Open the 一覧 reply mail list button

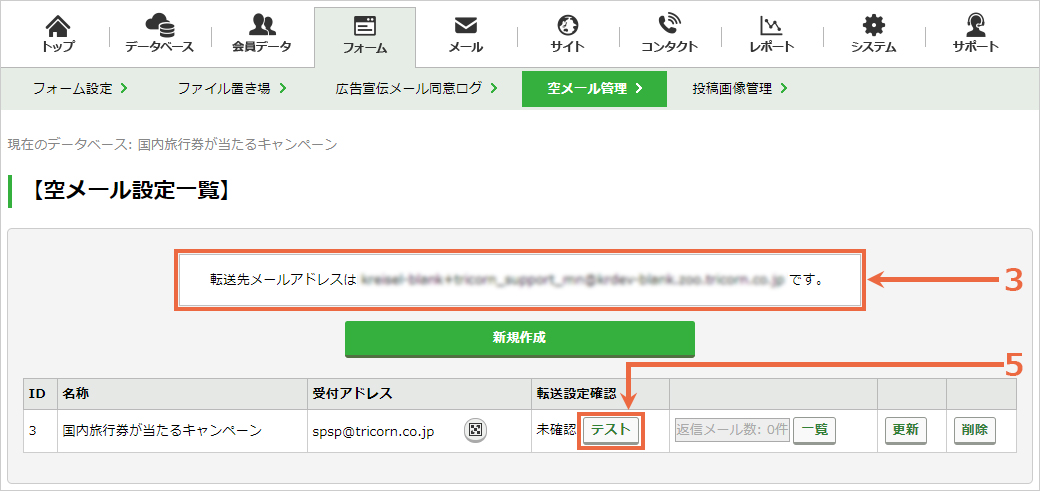click(x=814, y=430)
